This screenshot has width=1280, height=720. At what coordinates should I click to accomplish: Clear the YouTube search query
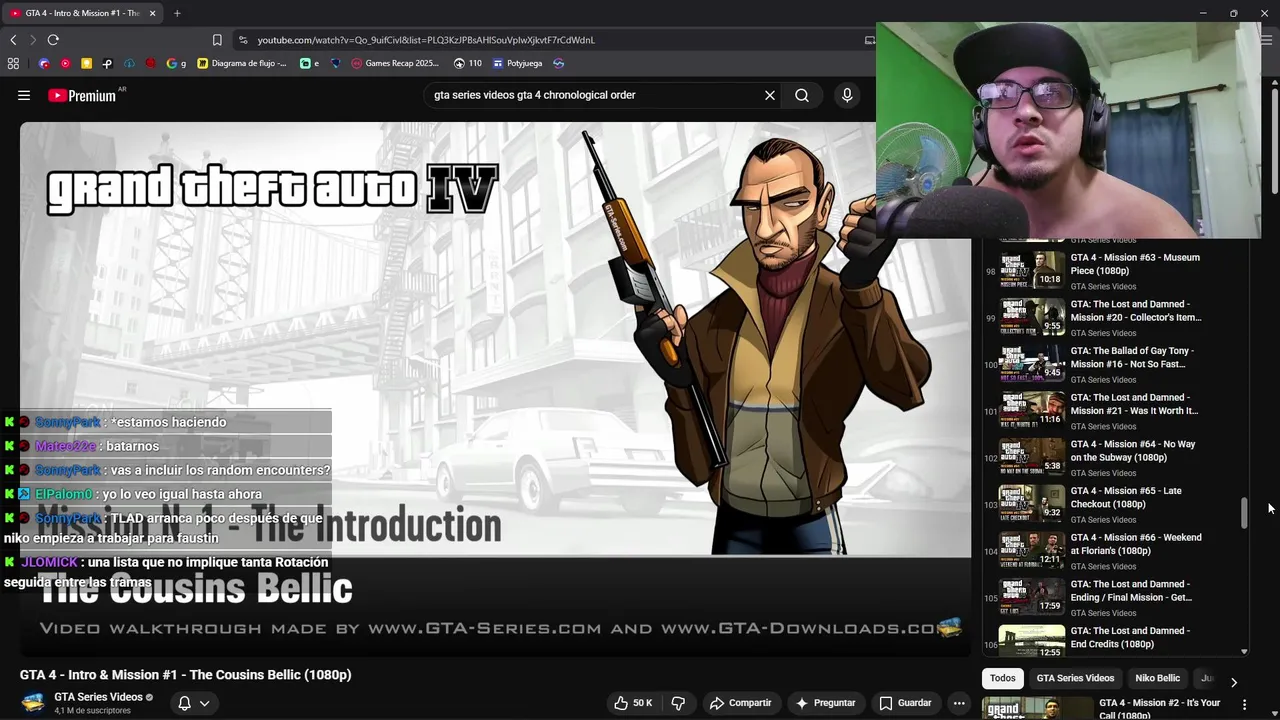(x=770, y=96)
